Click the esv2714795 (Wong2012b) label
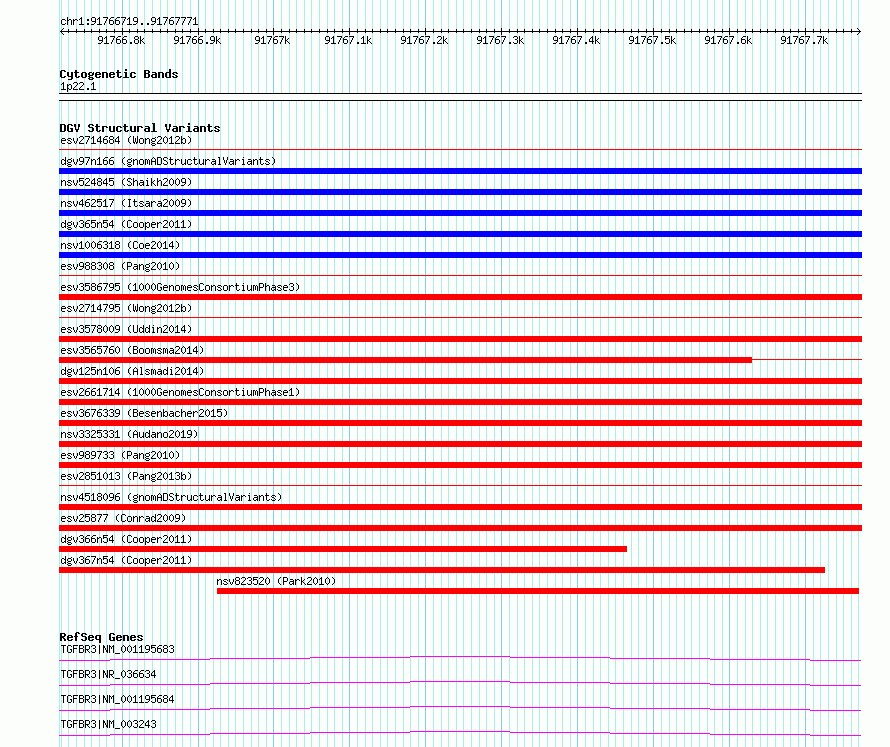 (x=126, y=308)
